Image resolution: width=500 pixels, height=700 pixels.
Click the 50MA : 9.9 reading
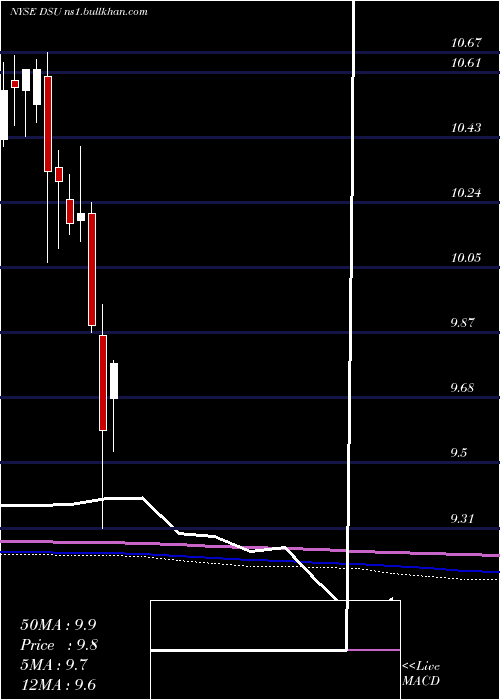point(58,625)
